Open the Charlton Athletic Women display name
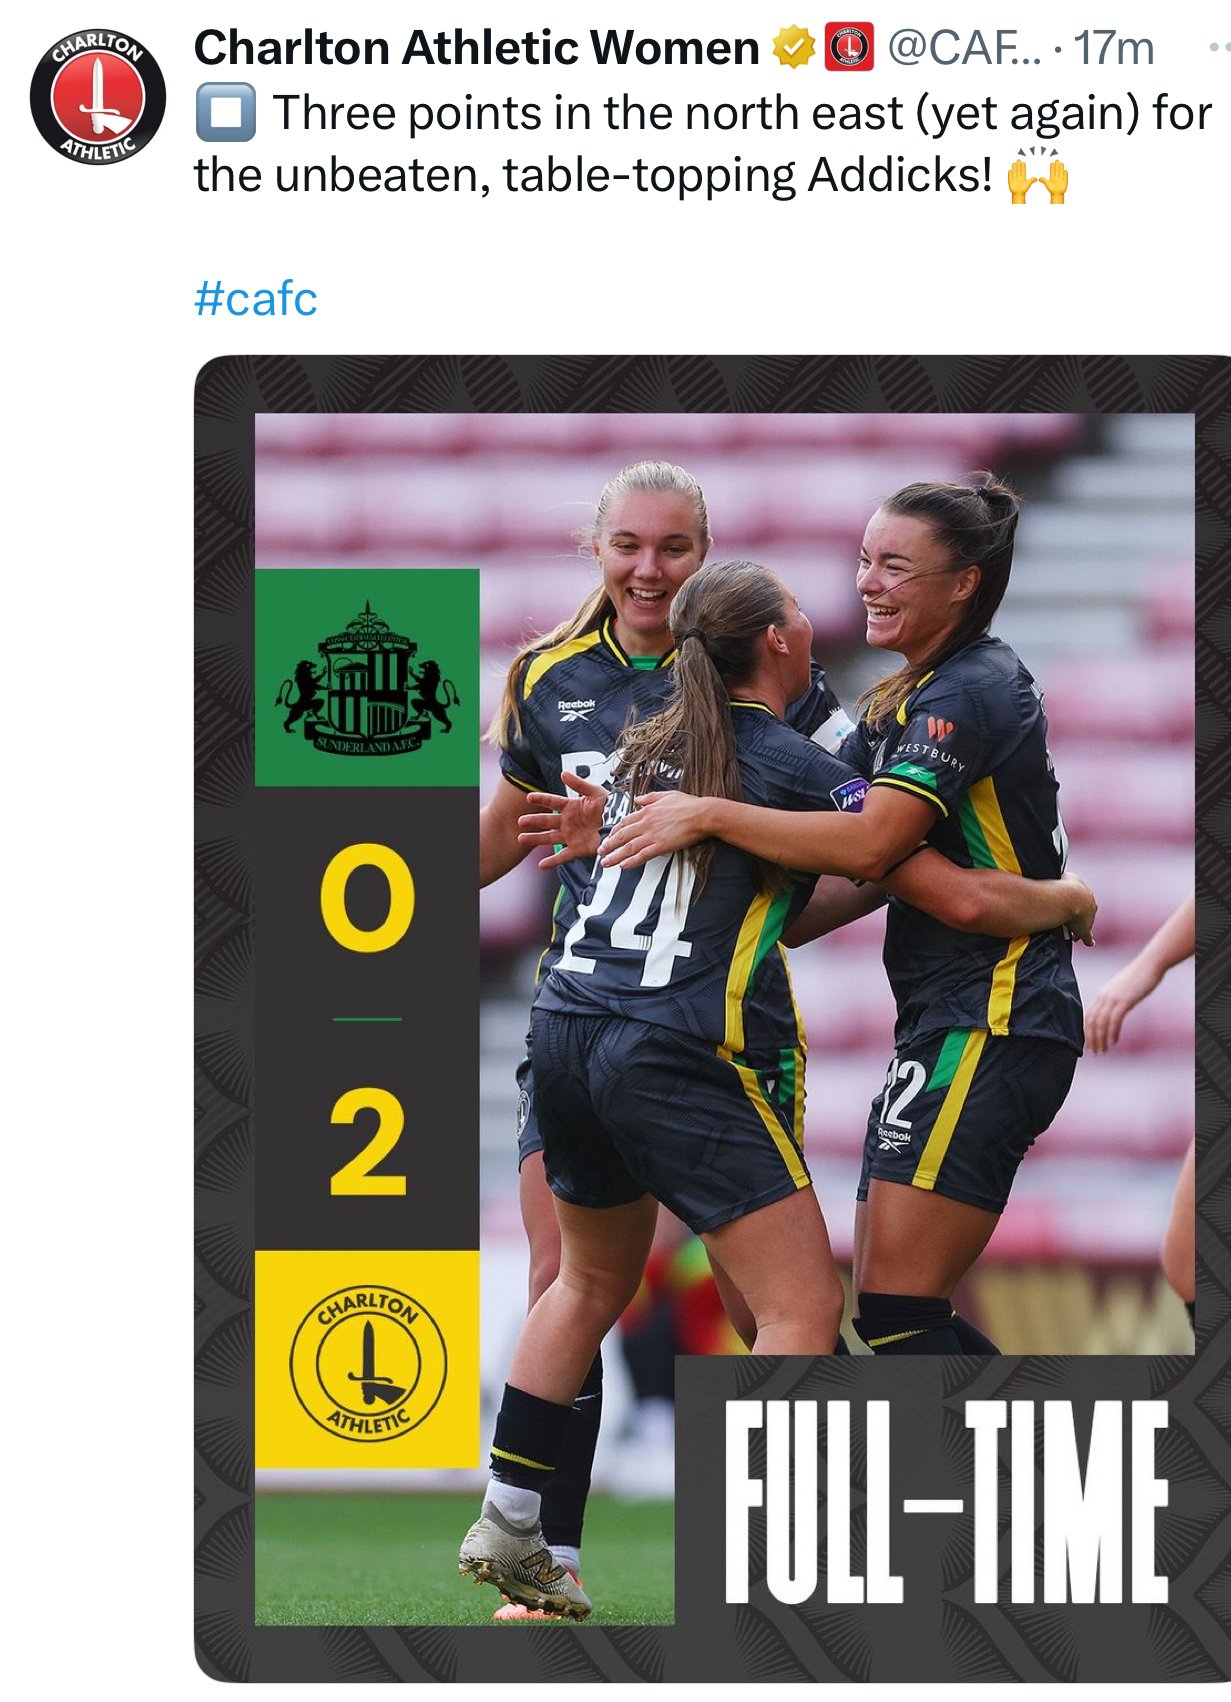 point(477,48)
